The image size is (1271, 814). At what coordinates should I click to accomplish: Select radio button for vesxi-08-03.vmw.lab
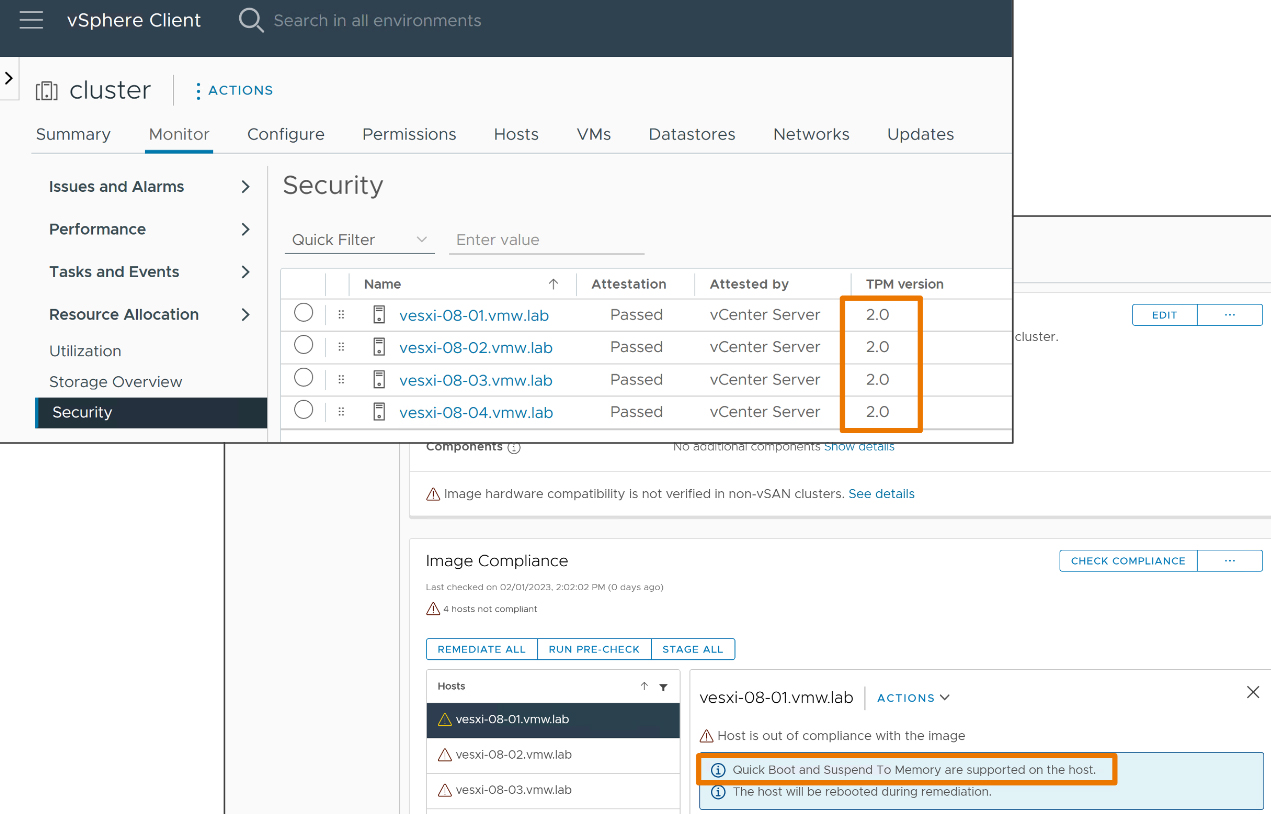tap(304, 377)
